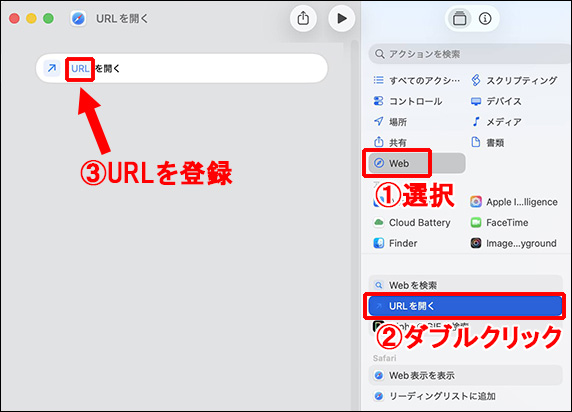Choose the リーディングリストに追加 action

coord(465,396)
